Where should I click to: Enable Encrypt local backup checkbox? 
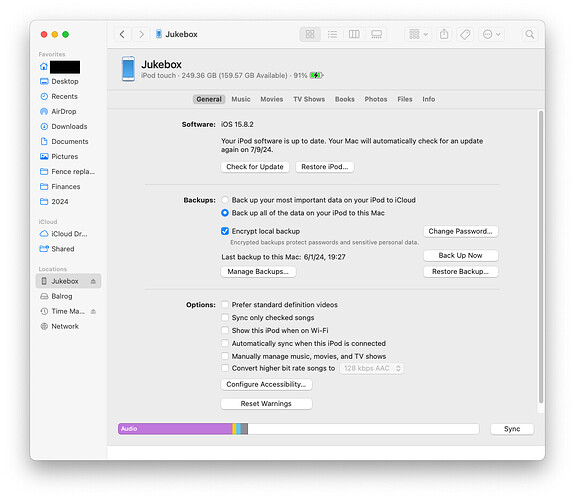coord(225,231)
